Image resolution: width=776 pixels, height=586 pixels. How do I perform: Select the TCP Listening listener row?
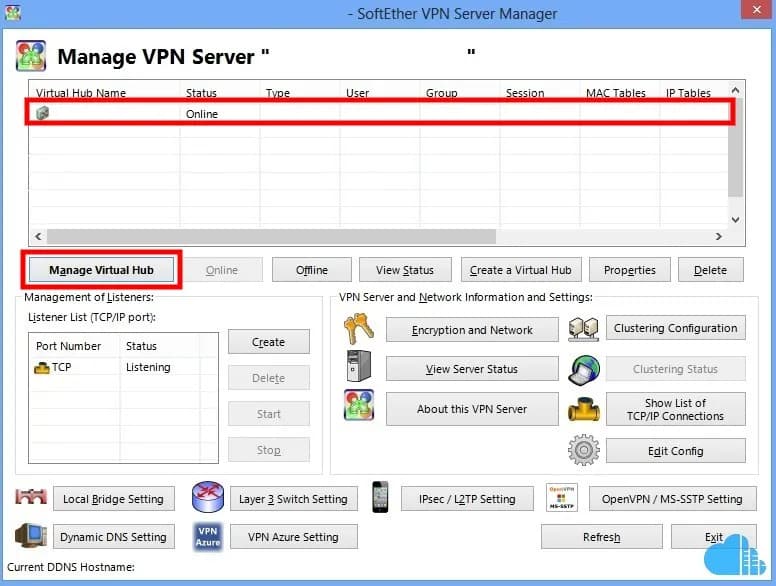pos(123,367)
